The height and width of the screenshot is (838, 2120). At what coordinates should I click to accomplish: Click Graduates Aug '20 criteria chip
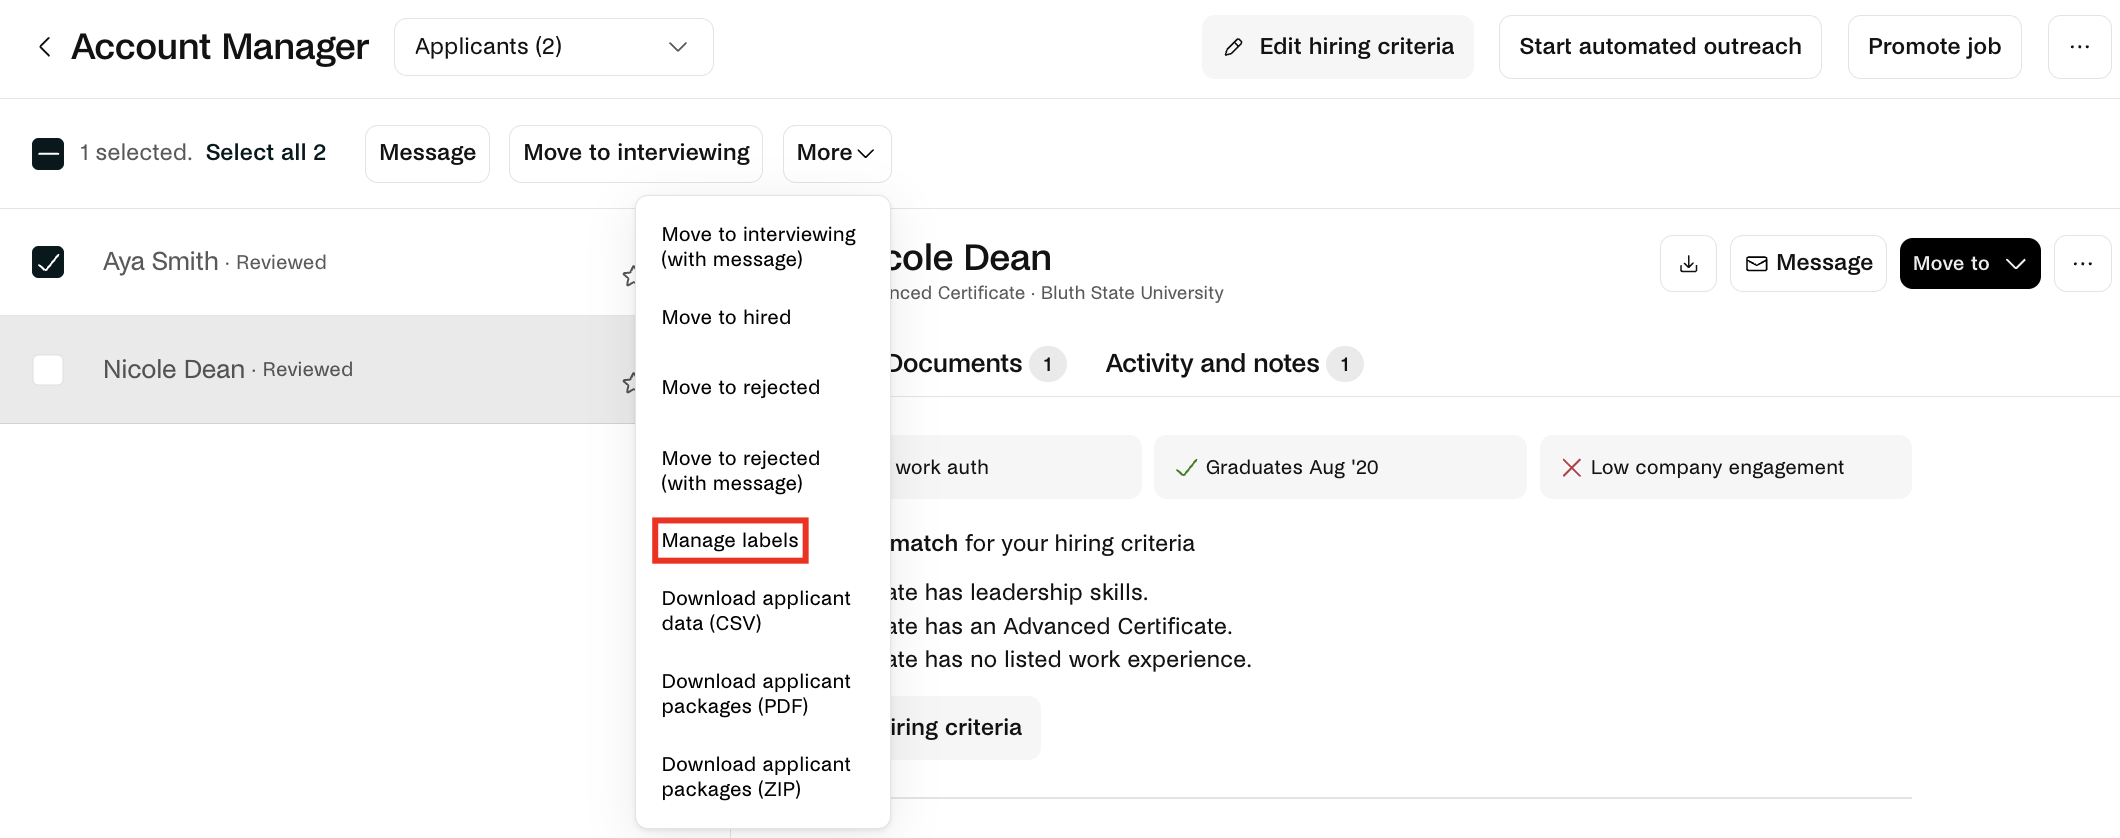(1340, 467)
